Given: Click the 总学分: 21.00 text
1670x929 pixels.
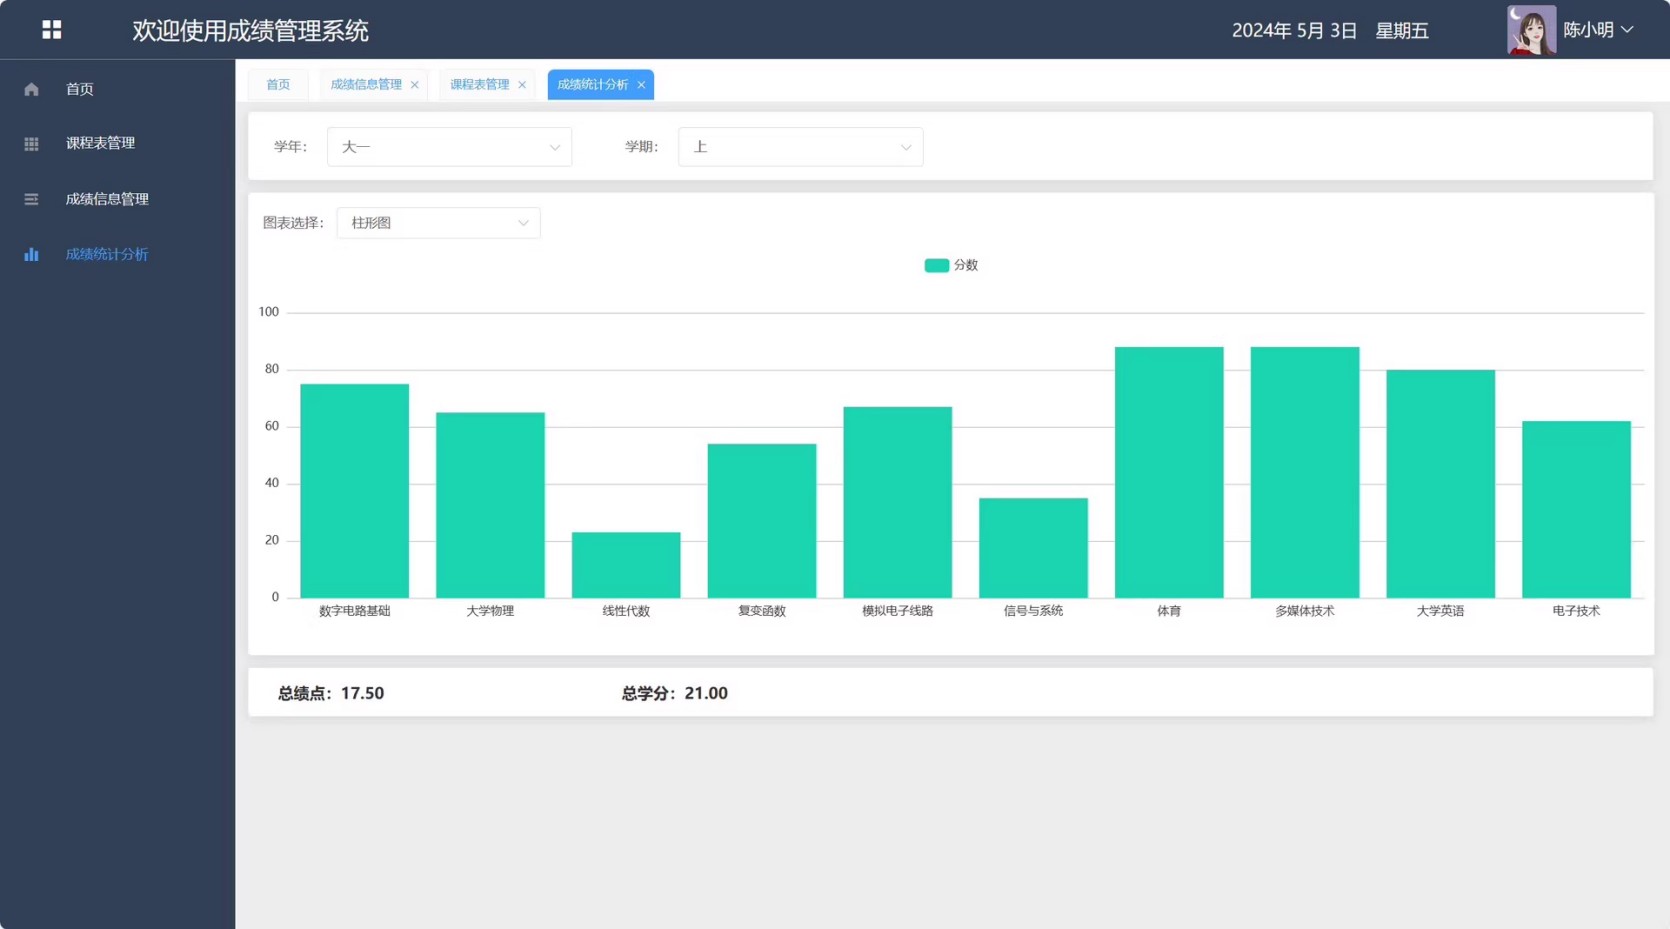Looking at the screenshot, I should pyautogui.click(x=675, y=693).
